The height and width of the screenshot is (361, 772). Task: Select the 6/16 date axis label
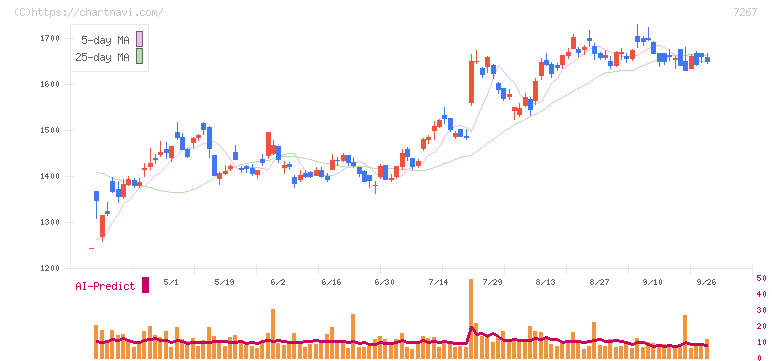331,282
